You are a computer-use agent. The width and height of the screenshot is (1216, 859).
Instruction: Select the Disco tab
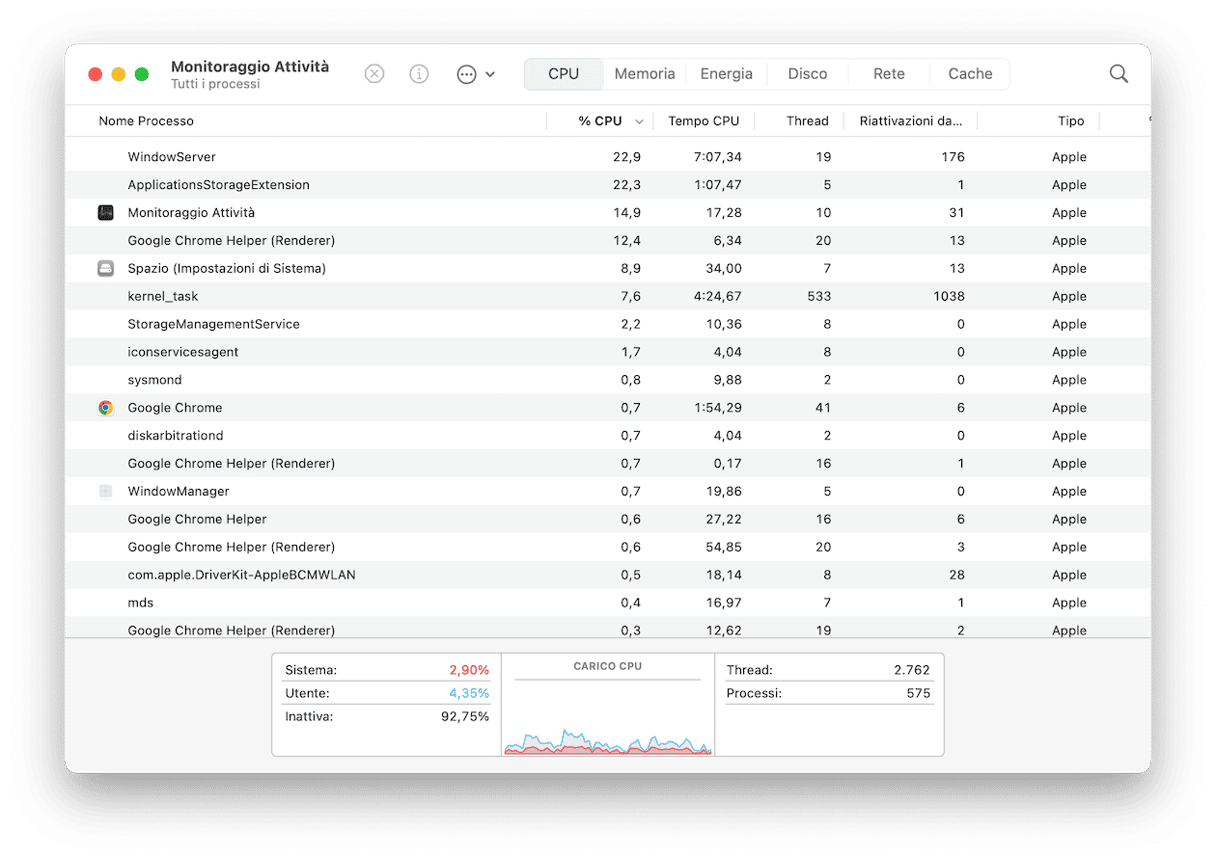pyautogui.click(x=807, y=74)
